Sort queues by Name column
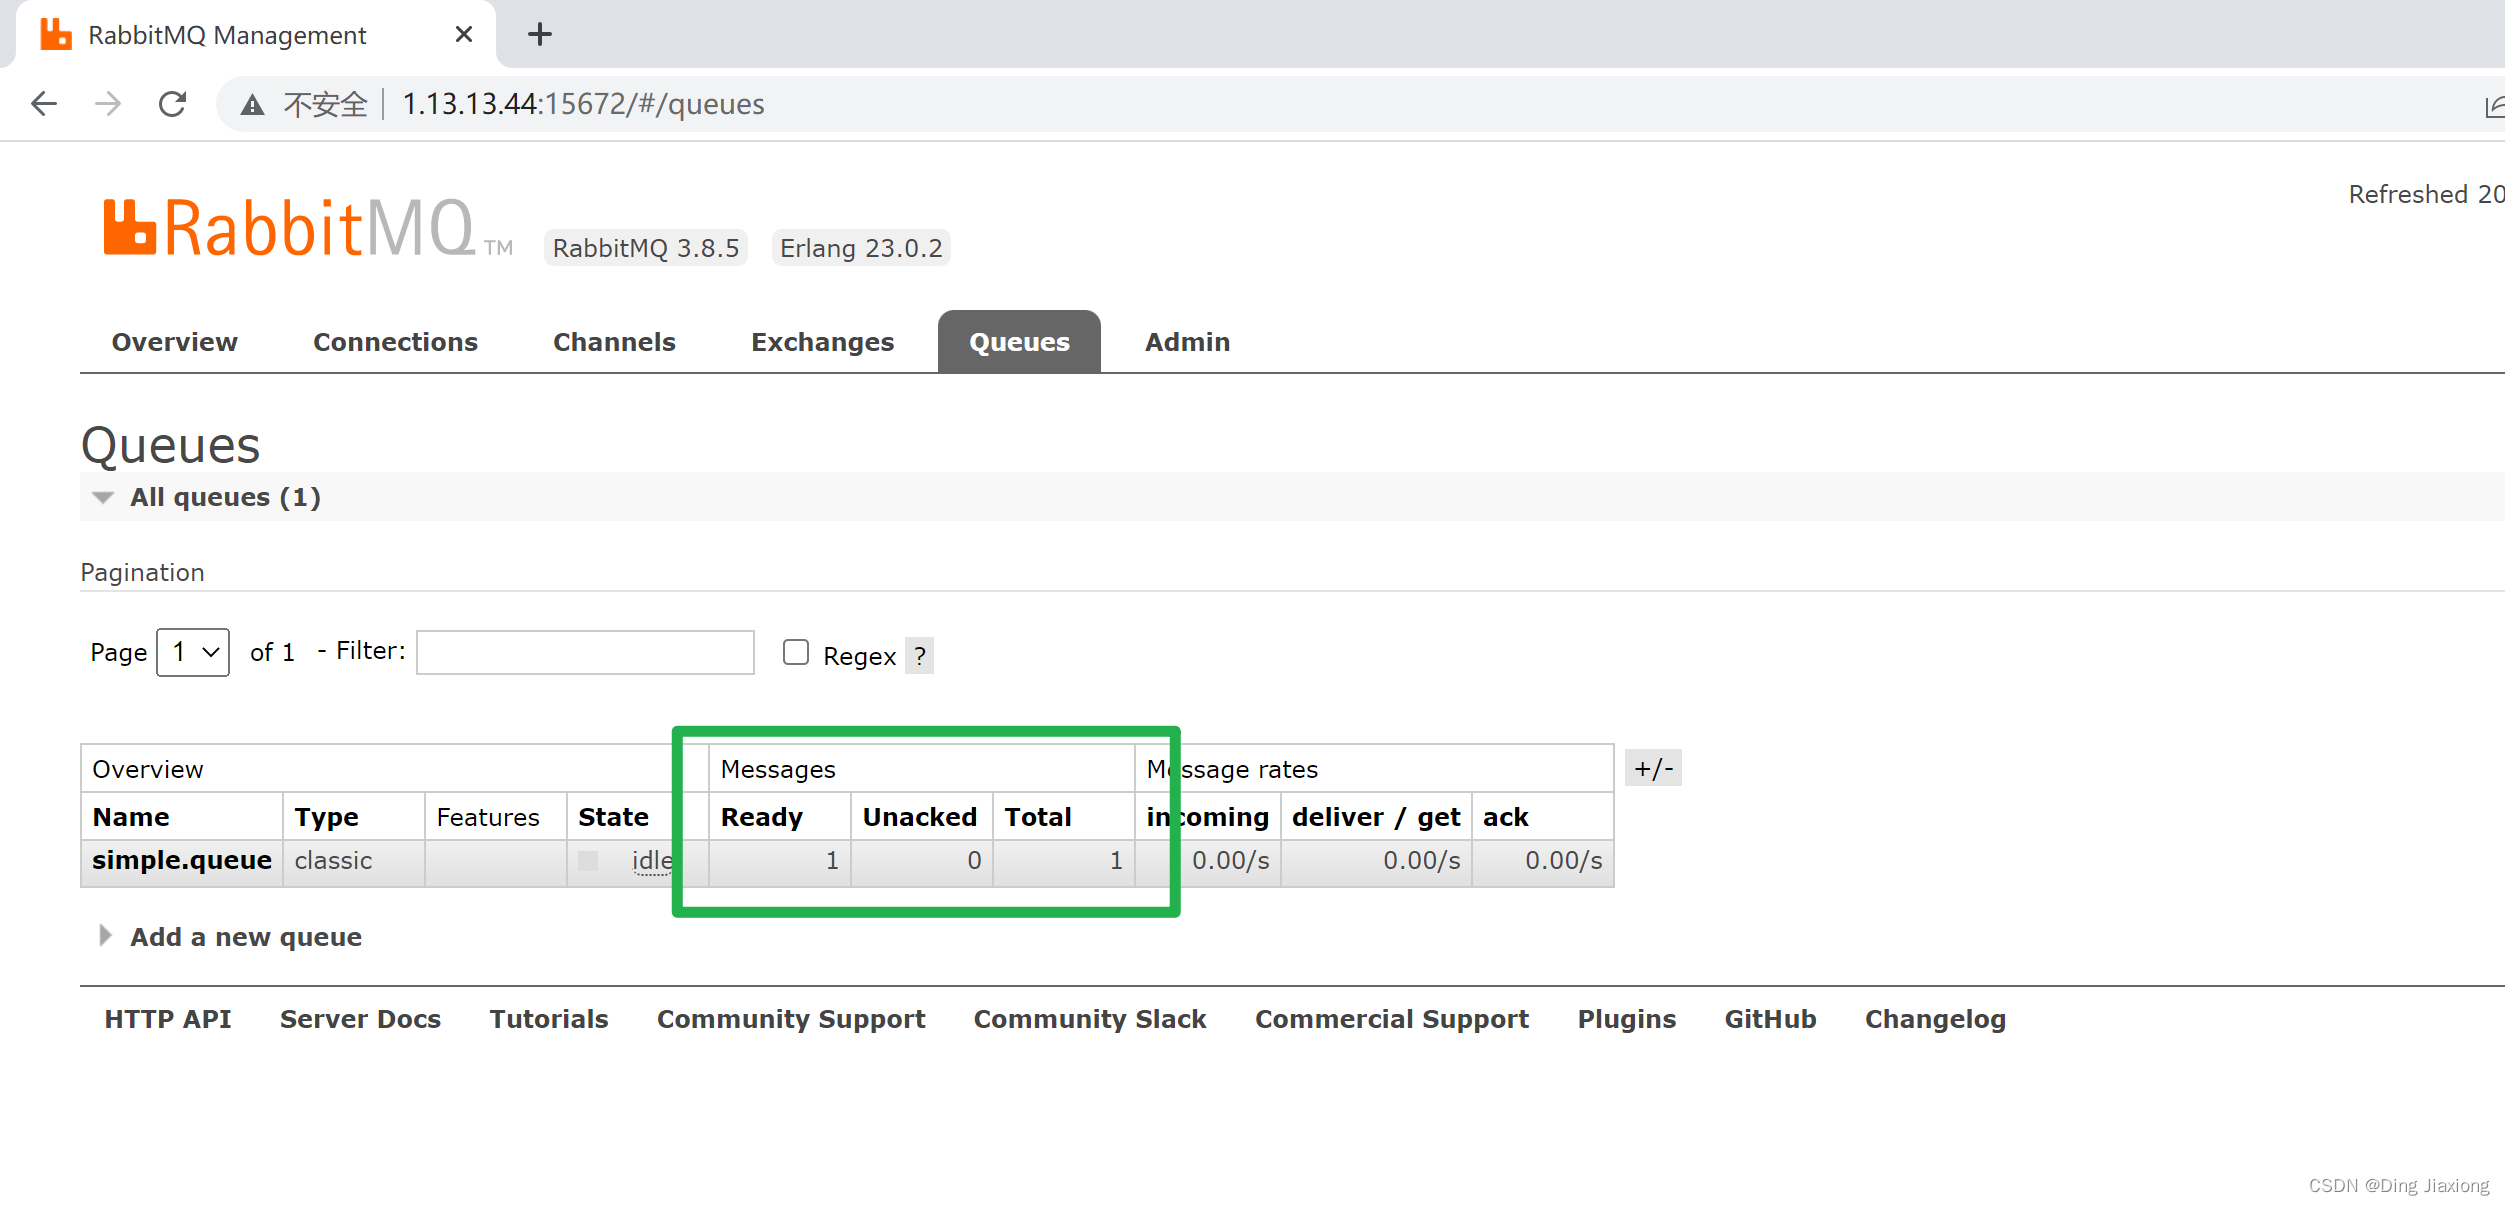 (x=131, y=817)
